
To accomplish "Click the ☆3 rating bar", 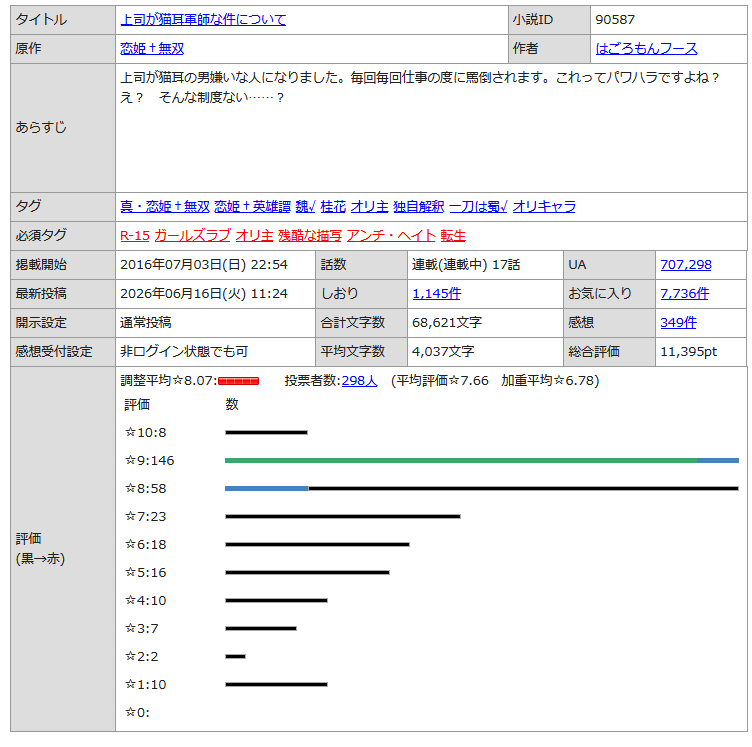I will click(x=261, y=629).
